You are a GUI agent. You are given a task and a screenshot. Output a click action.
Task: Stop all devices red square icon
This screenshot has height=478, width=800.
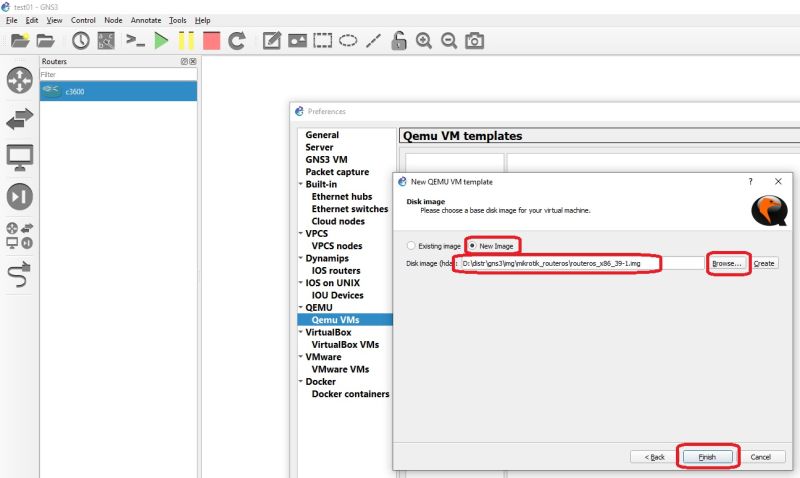[211, 40]
